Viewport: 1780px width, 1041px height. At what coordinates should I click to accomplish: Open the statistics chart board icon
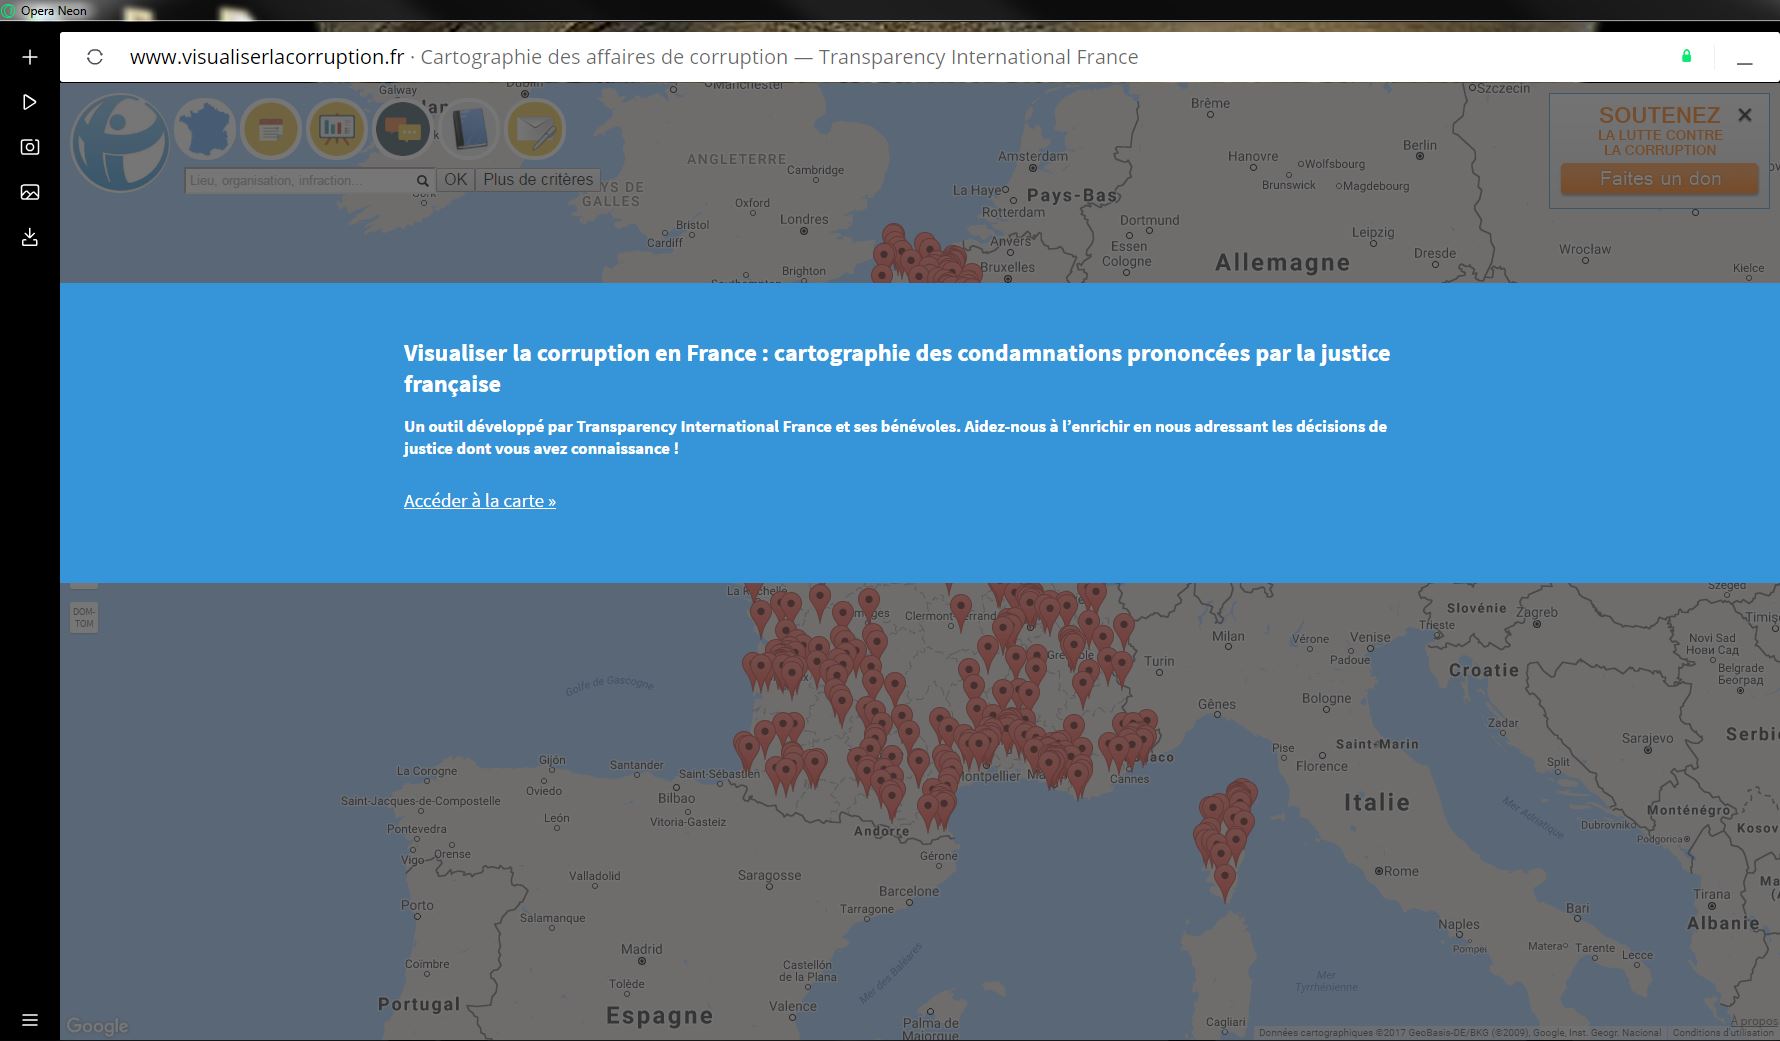(x=336, y=130)
